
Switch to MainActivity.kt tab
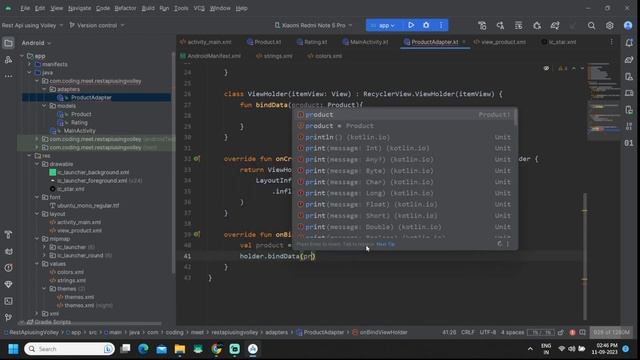tap(365, 42)
